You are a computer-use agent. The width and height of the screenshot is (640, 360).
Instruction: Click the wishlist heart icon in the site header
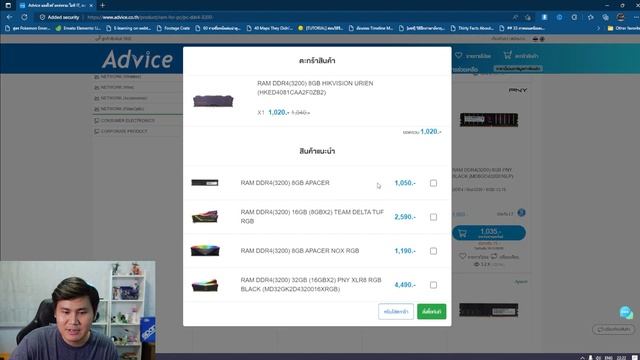(x=458, y=55)
